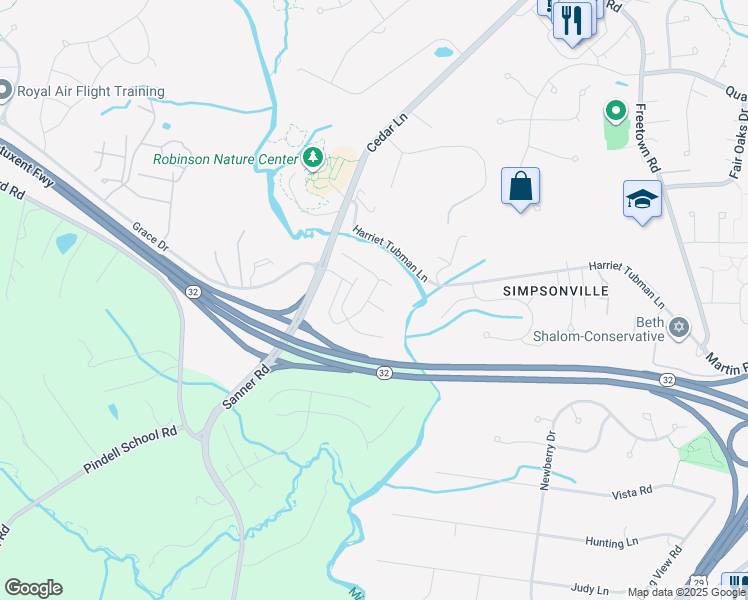Select the graduation cap school marker

point(642,201)
